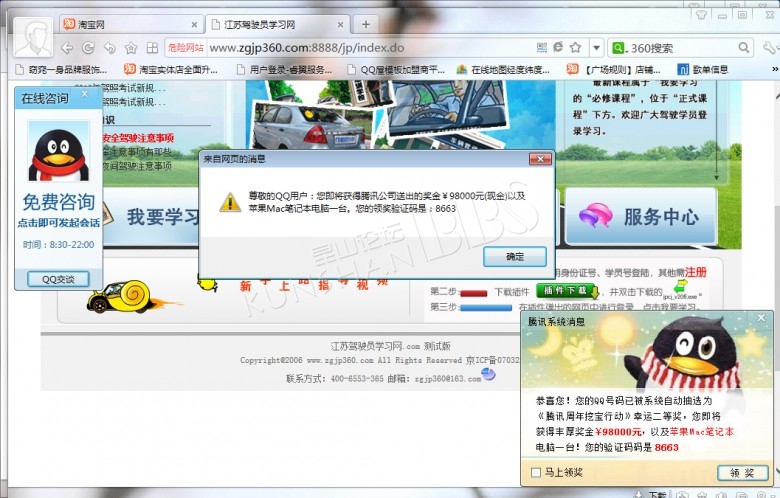Click the QQ交谈 button
The height and width of the screenshot is (498, 780).
pyautogui.click(x=58, y=279)
